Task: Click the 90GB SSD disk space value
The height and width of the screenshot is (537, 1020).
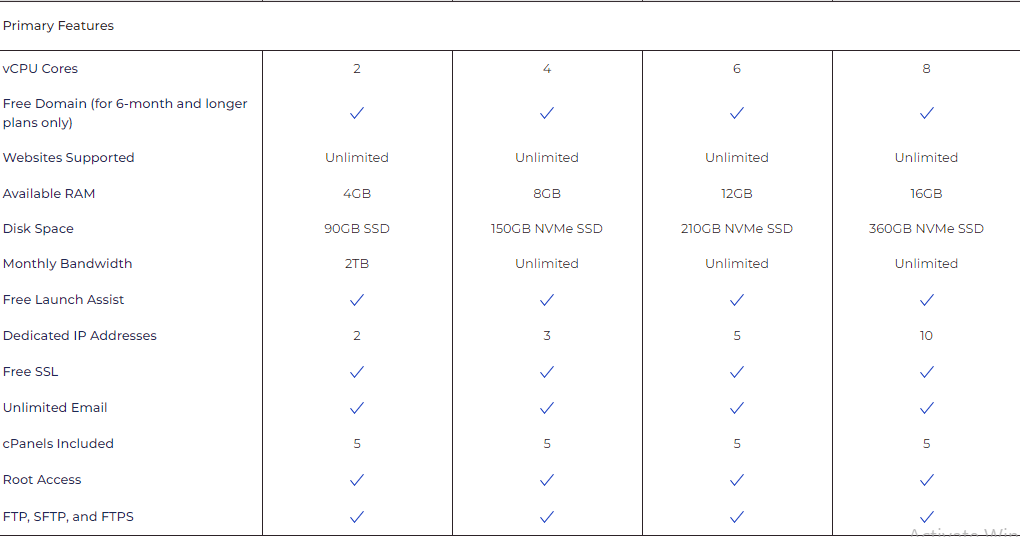Action: (x=357, y=229)
